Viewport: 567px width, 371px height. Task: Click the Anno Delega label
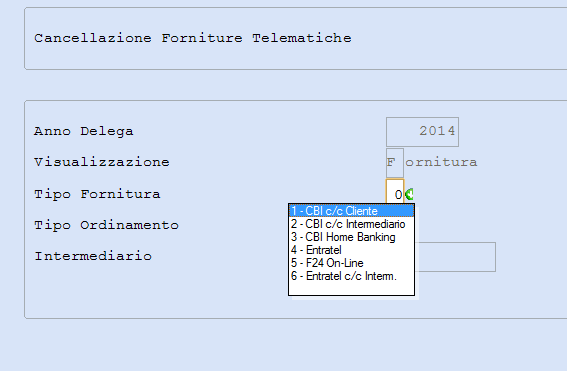[x=84, y=131]
